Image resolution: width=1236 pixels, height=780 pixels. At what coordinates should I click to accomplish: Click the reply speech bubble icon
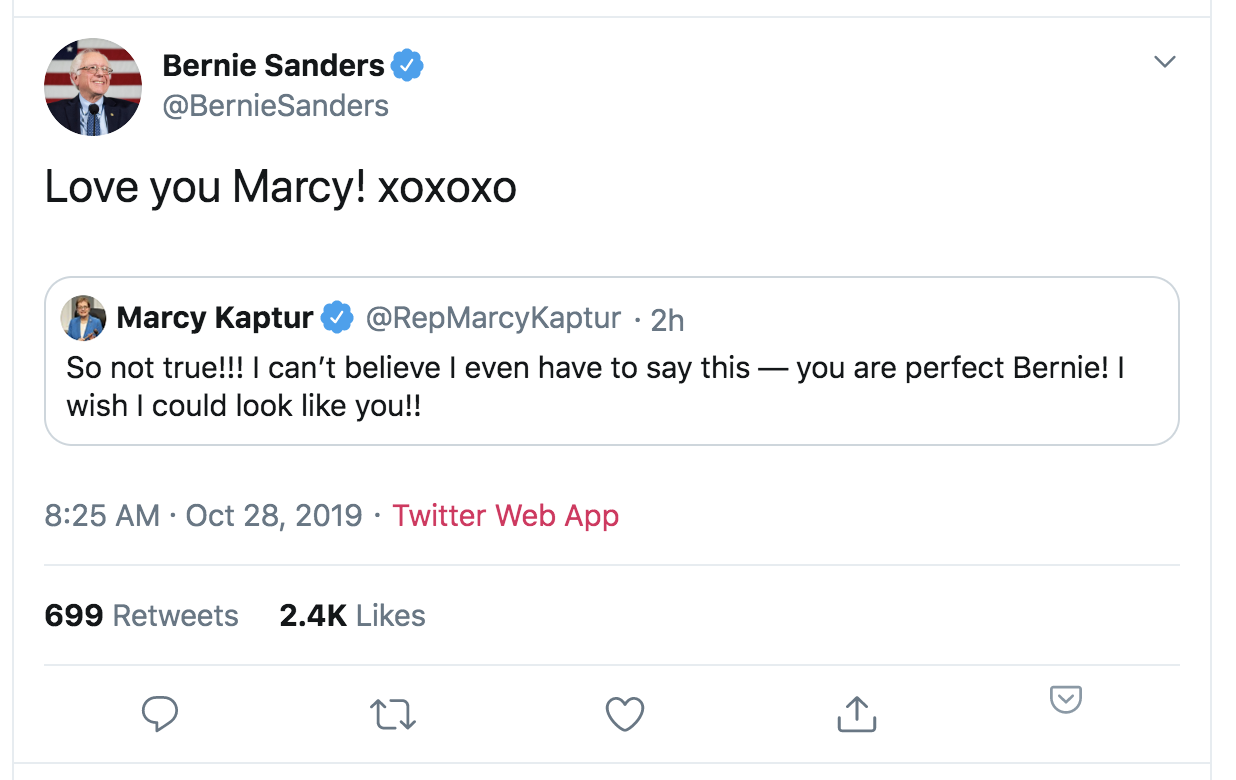[x=160, y=714]
